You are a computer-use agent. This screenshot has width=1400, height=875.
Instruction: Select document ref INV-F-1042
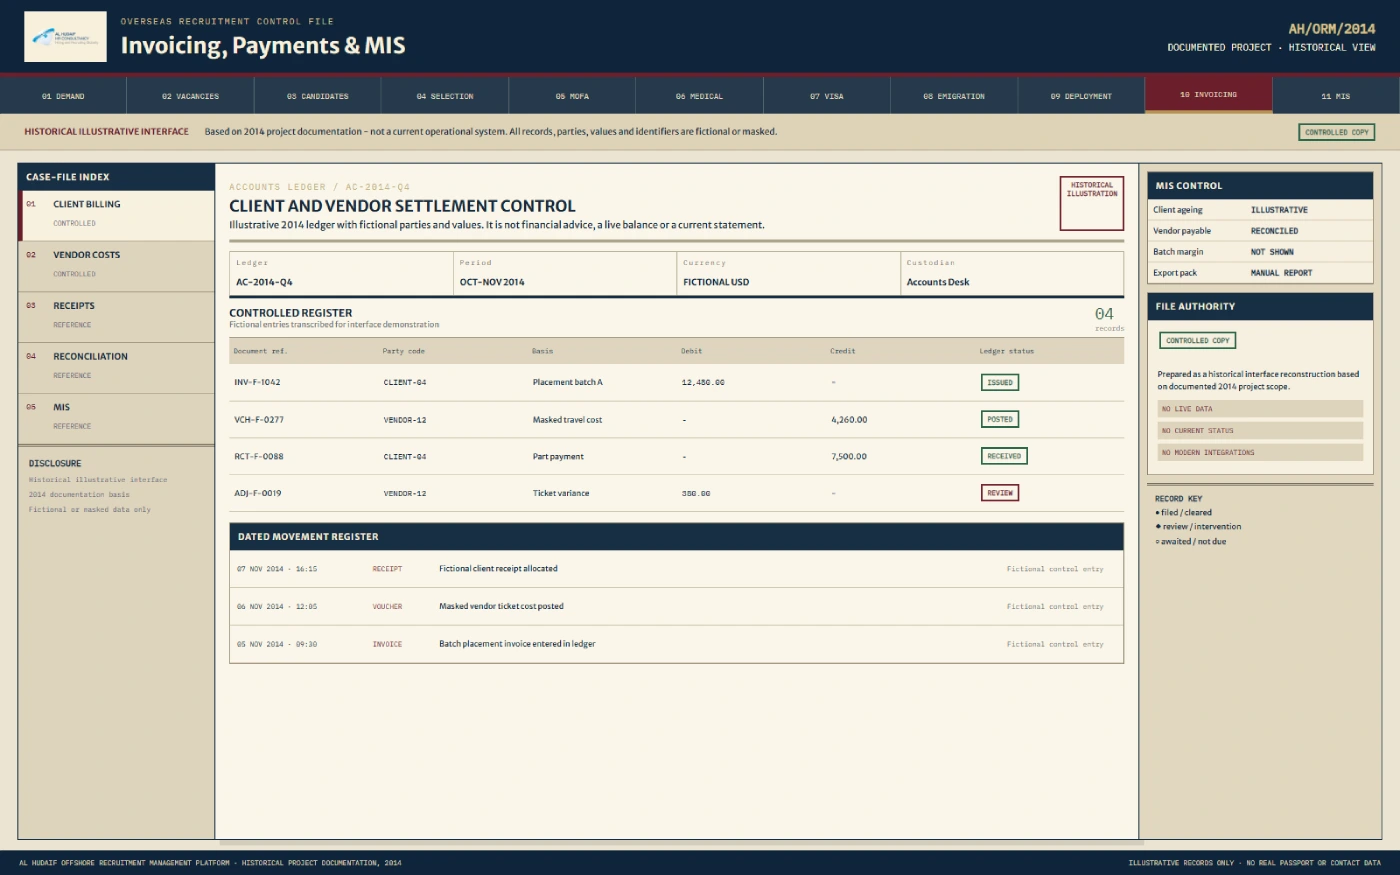coord(257,382)
